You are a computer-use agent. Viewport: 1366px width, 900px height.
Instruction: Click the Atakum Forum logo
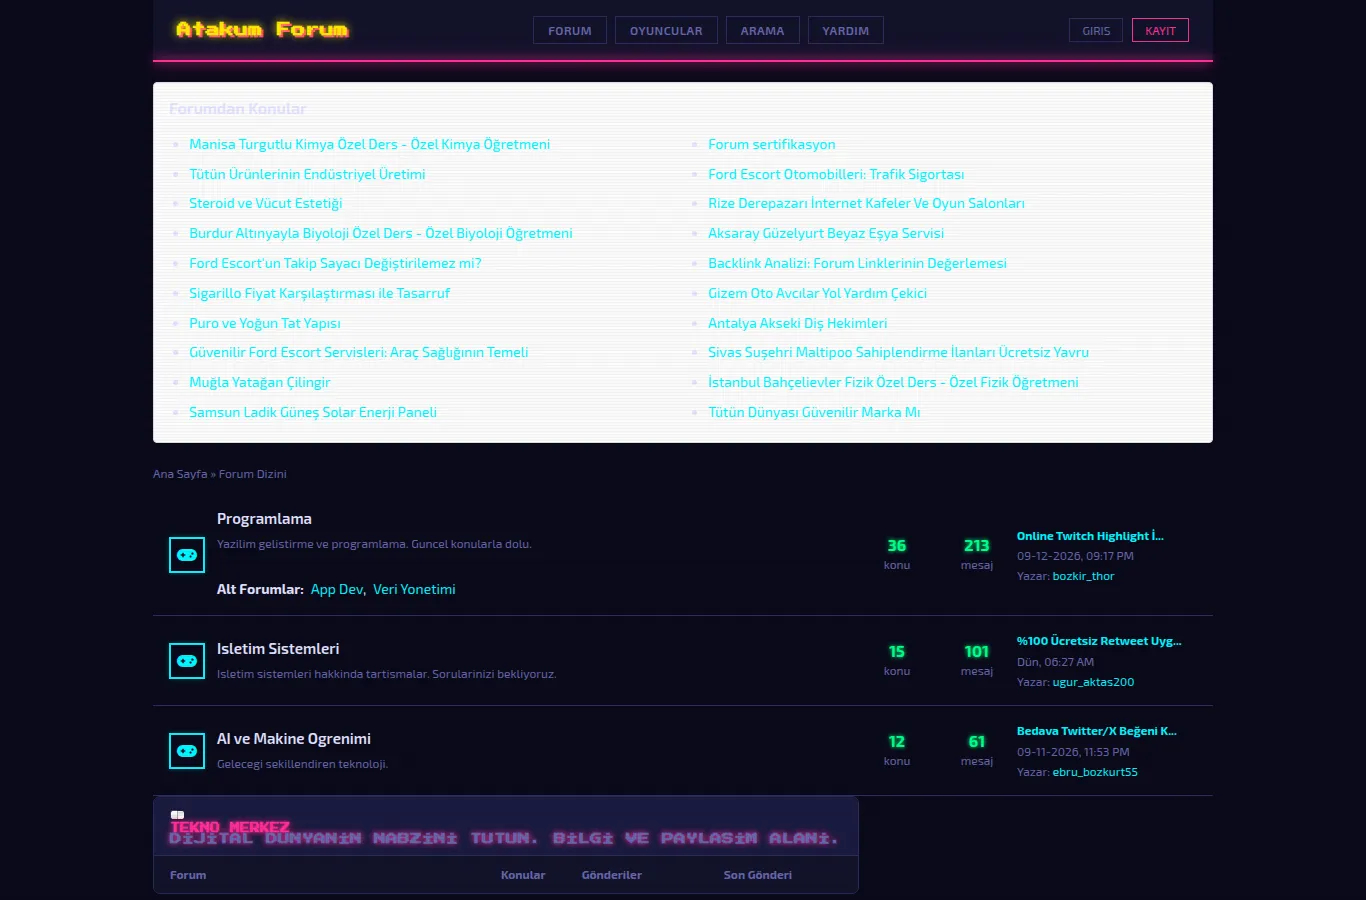coord(262,30)
